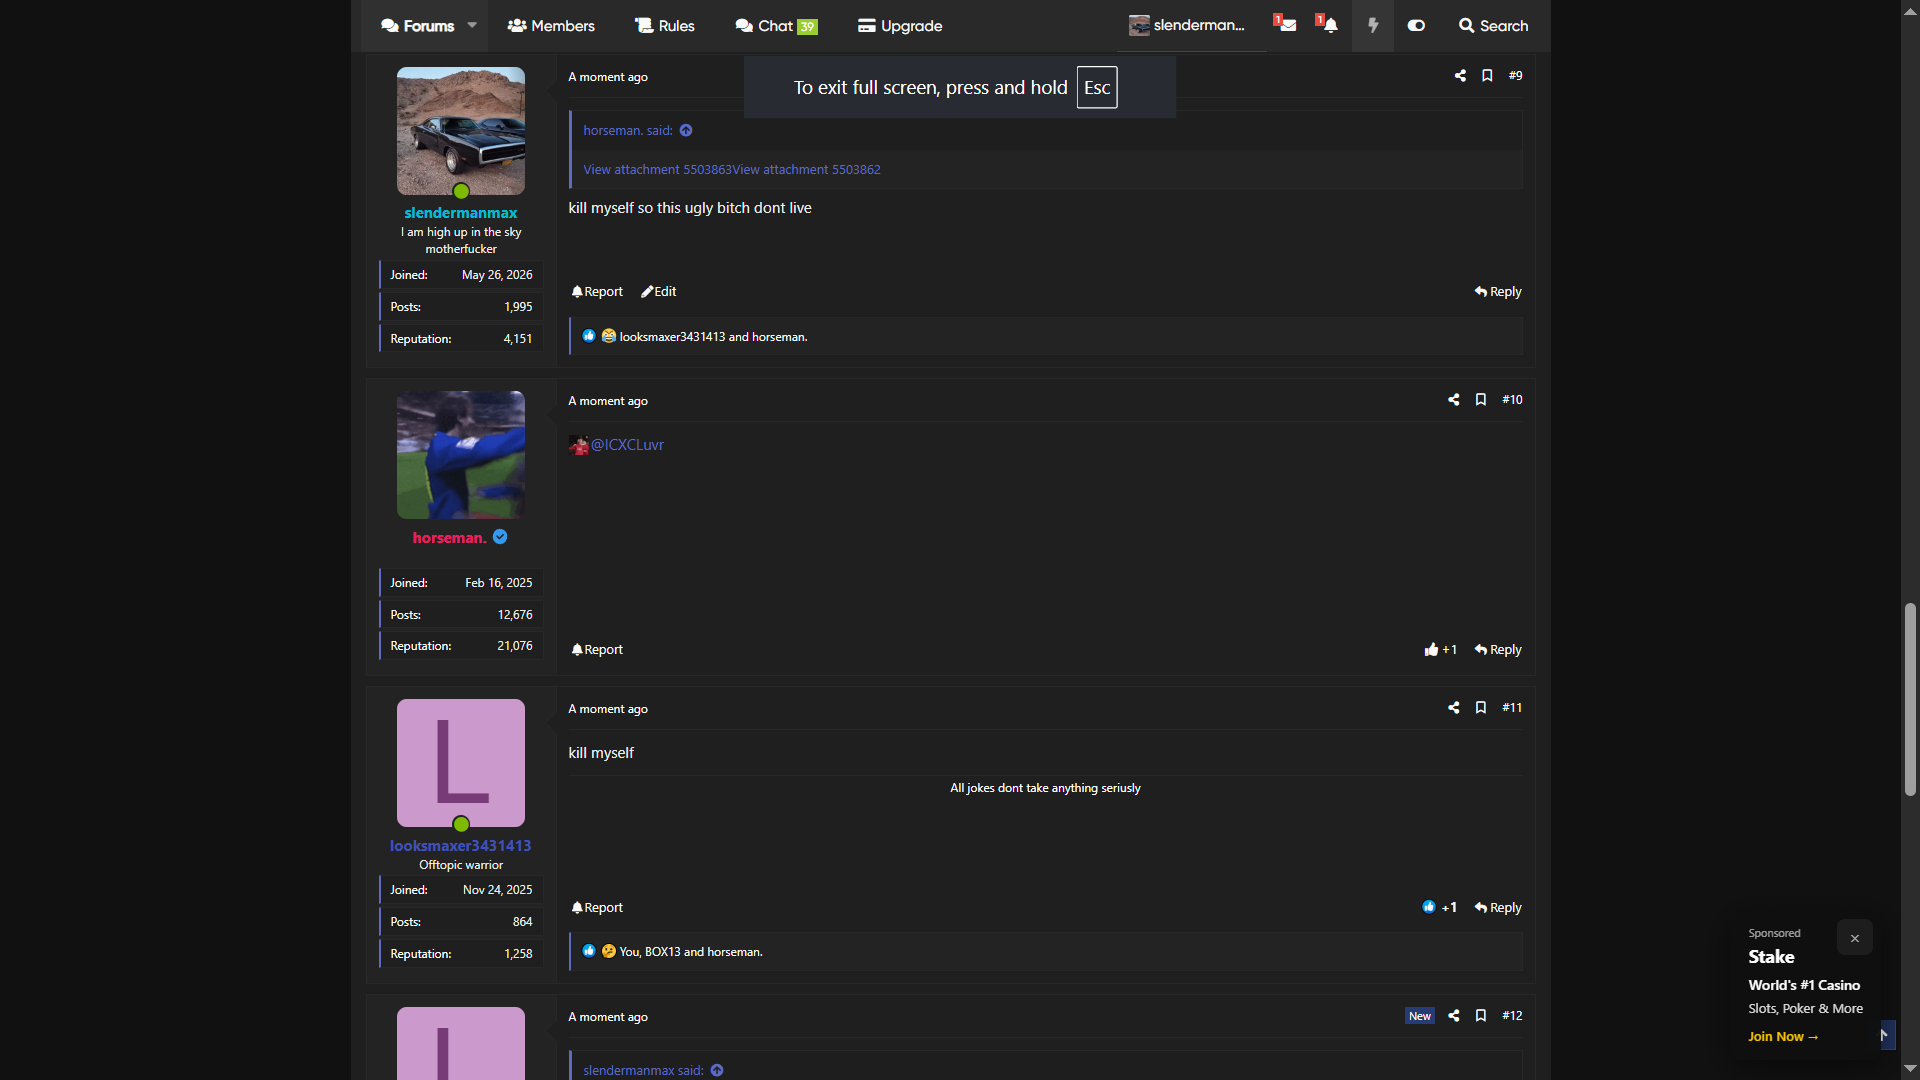Share post #9
1920x1080 pixels.
(x=1460, y=76)
